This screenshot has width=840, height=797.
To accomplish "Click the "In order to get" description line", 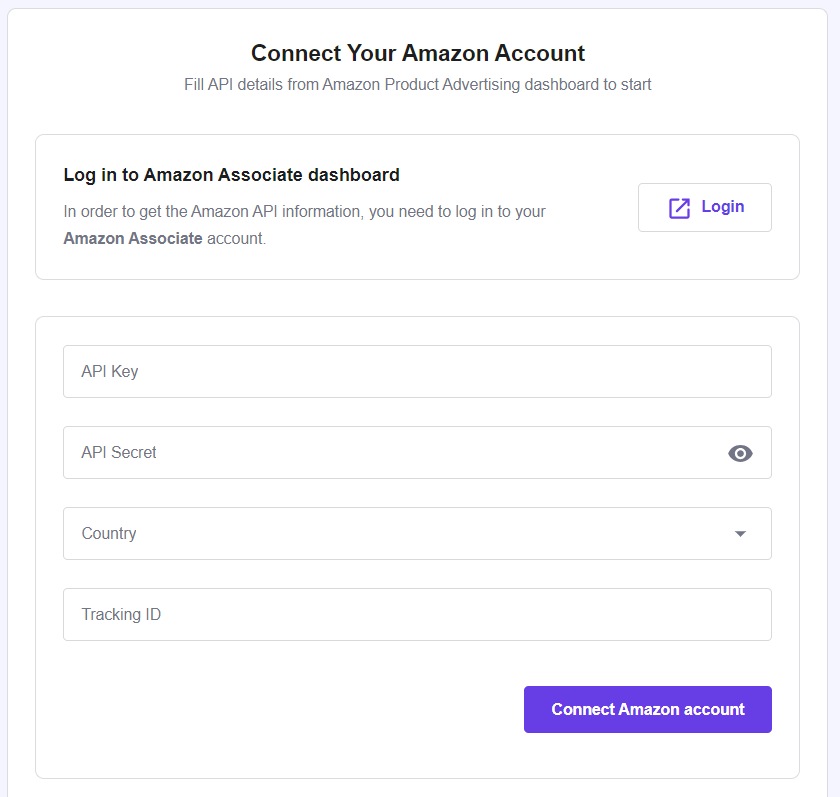I will 304,212.
